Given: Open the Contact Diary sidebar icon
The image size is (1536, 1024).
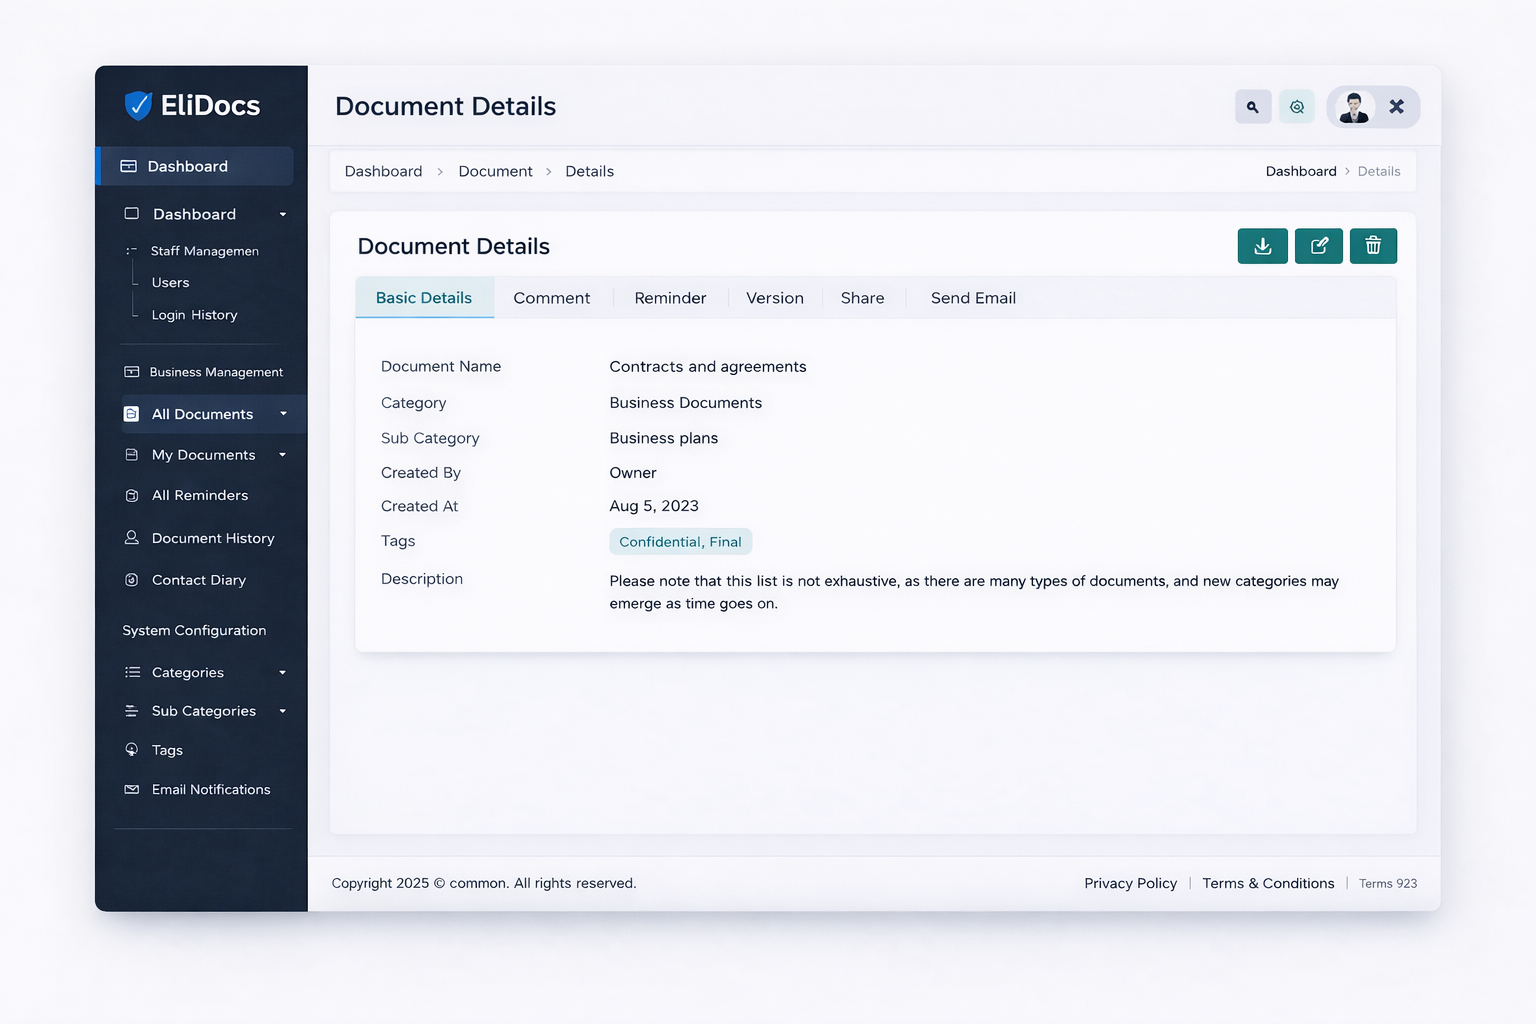Looking at the screenshot, I should click(132, 580).
